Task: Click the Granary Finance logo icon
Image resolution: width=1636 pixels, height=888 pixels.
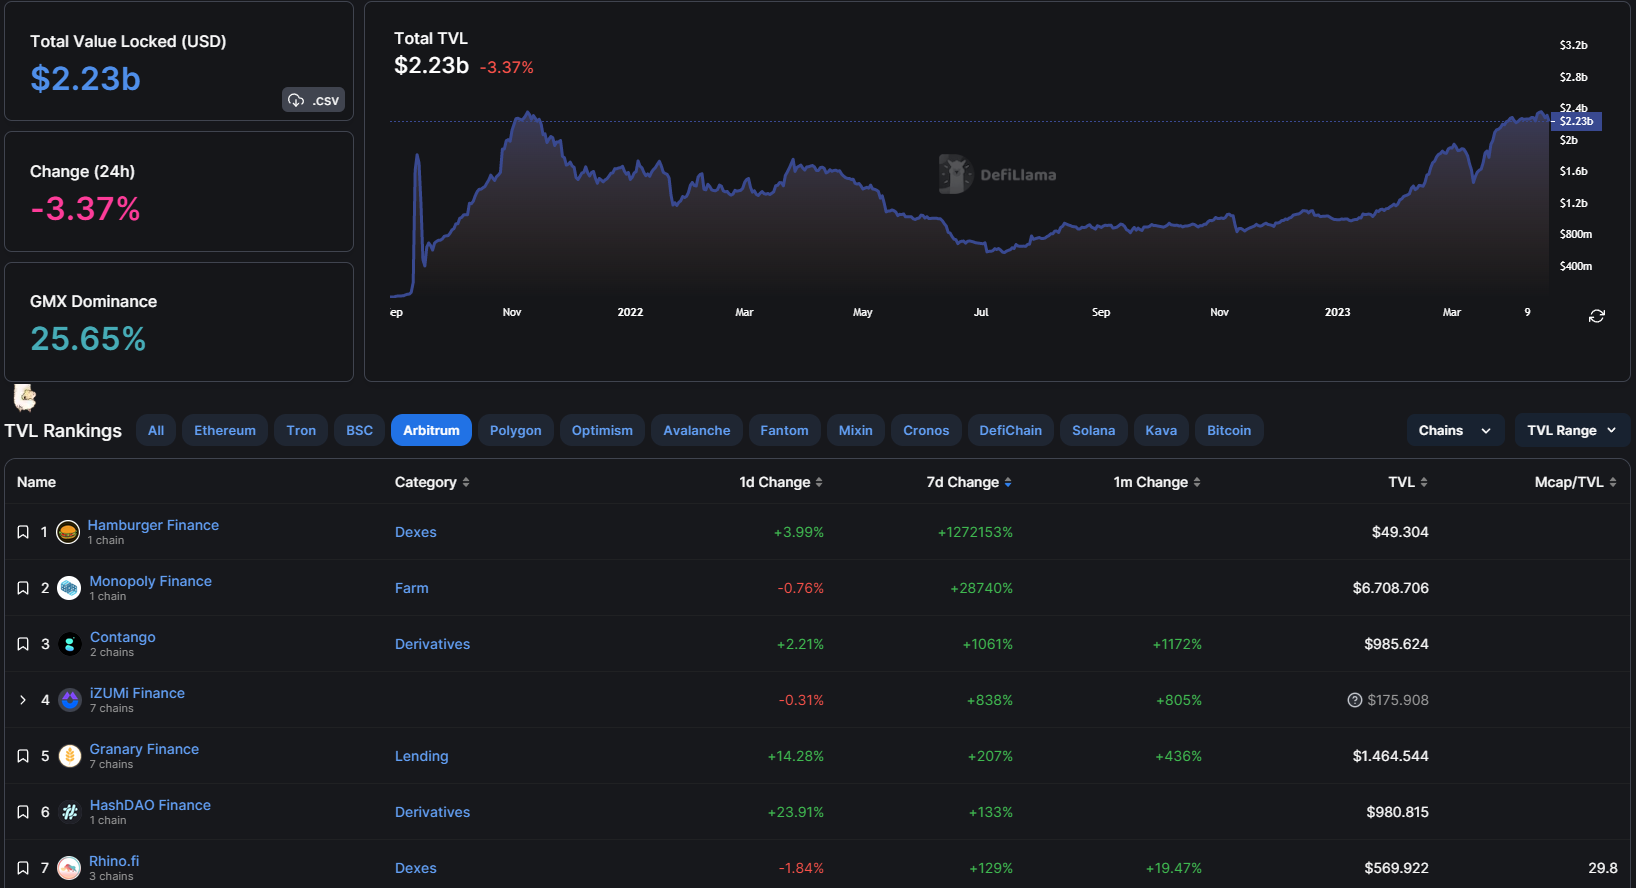Action: point(70,756)
